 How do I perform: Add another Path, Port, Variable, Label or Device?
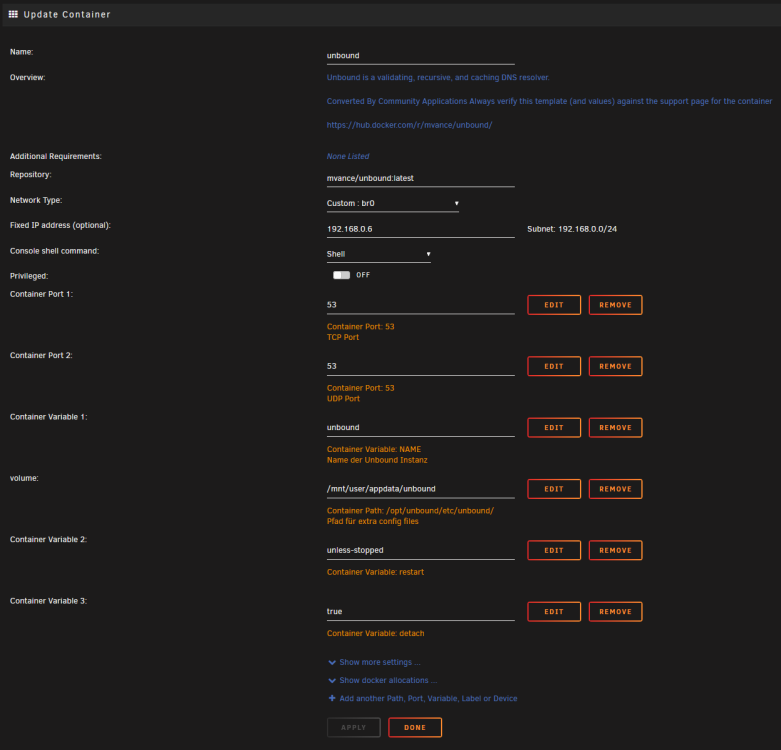(x=428, y=698)
